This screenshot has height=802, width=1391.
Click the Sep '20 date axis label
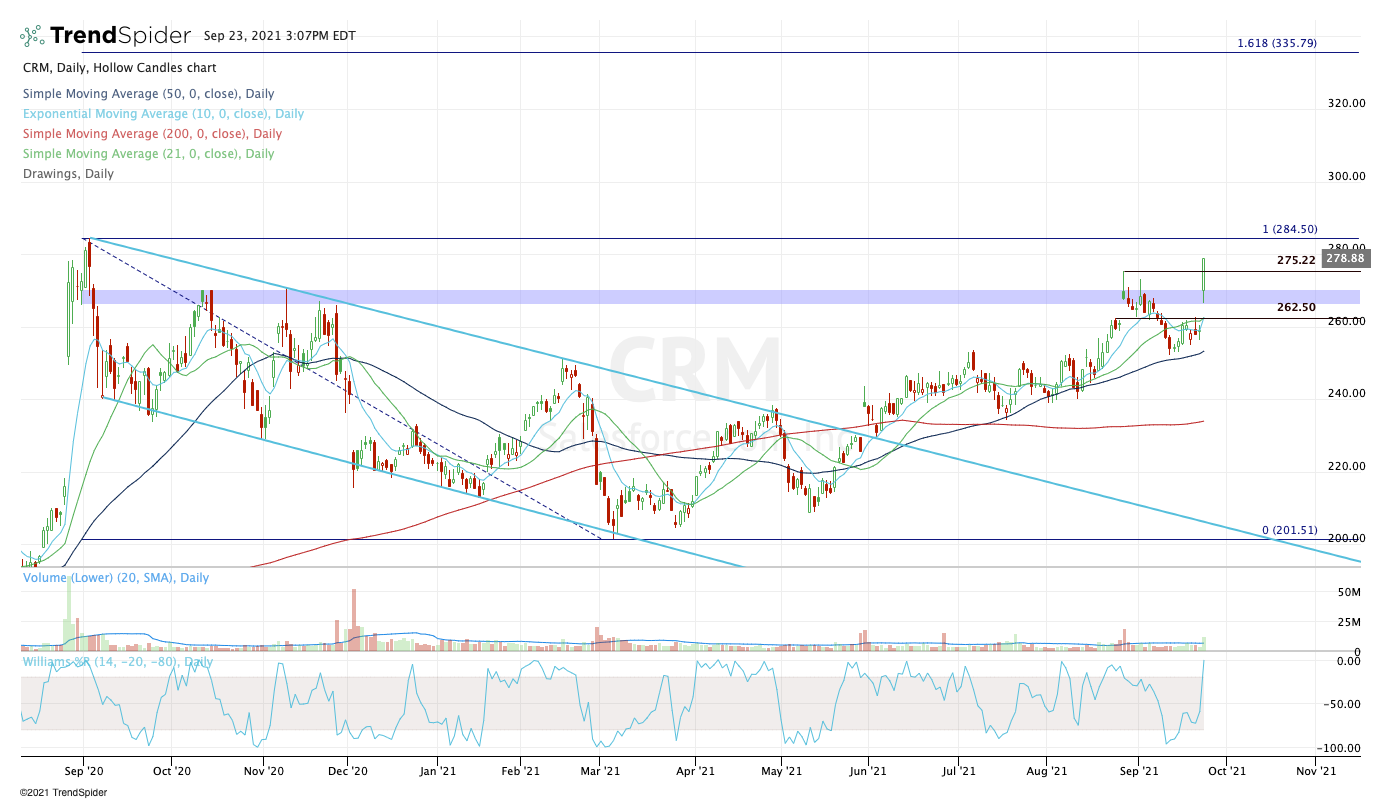83,771
